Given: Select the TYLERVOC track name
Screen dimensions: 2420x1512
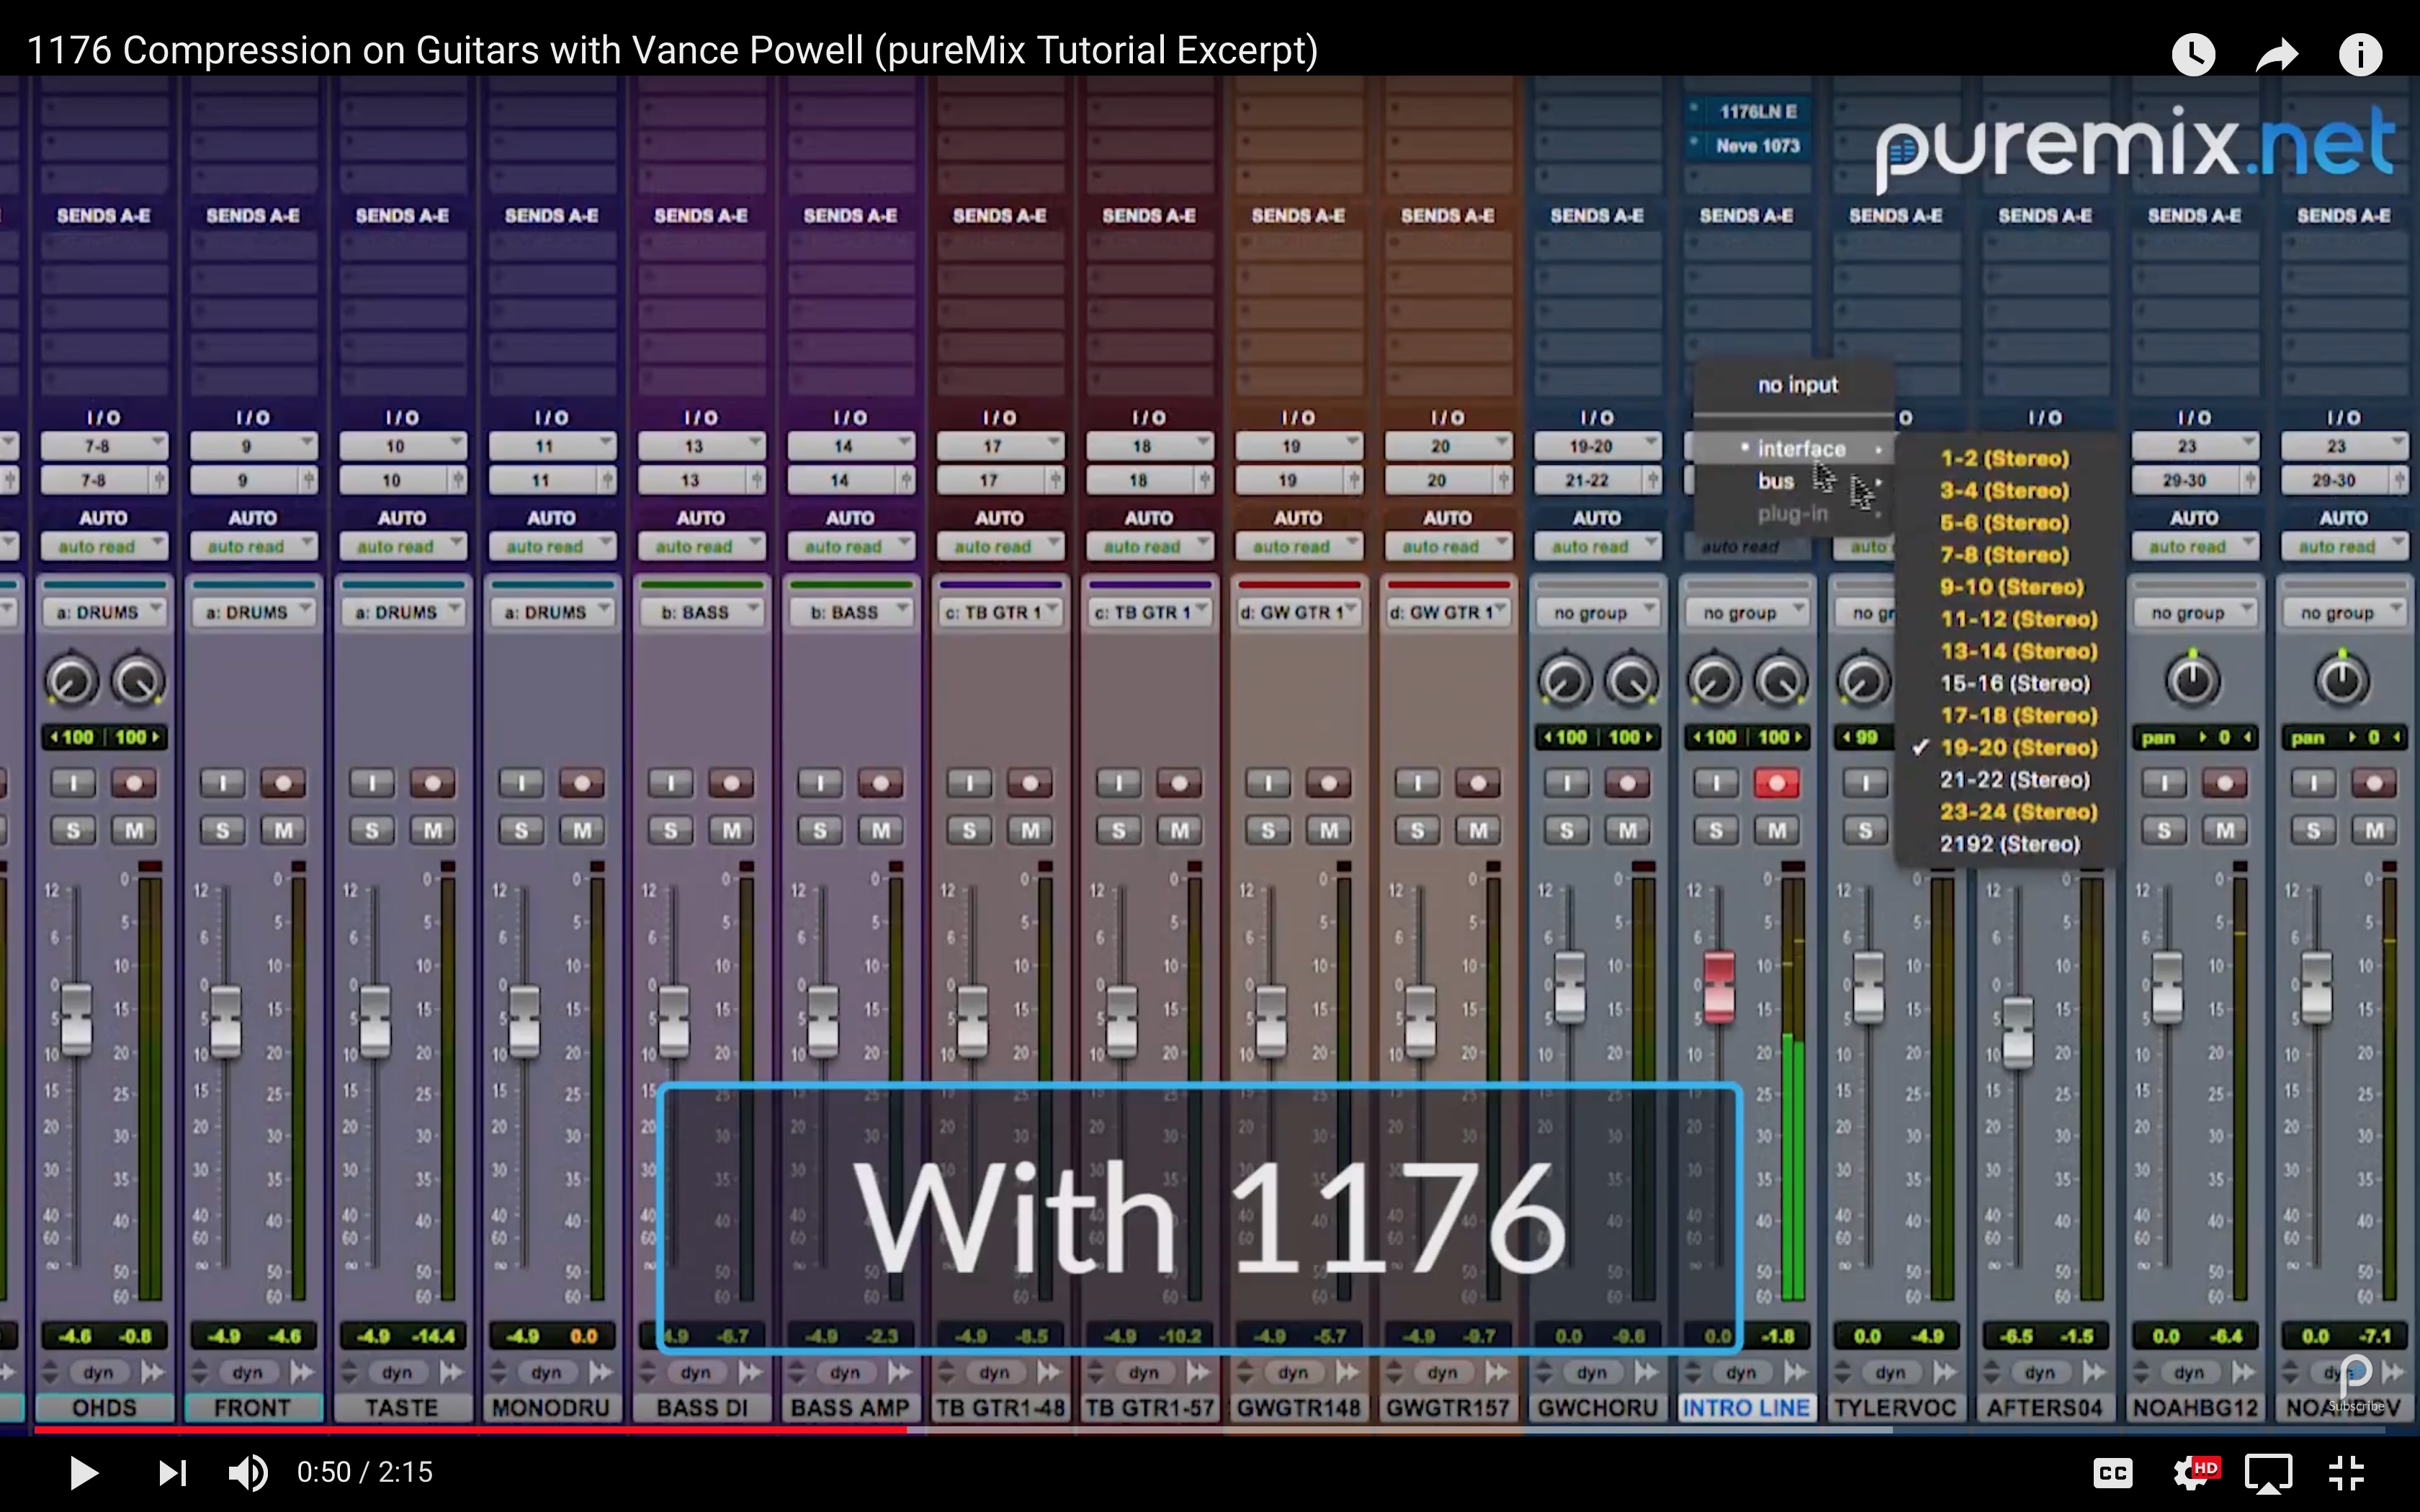Looking at the screenshot, I should click(x=1895, y=1408).
